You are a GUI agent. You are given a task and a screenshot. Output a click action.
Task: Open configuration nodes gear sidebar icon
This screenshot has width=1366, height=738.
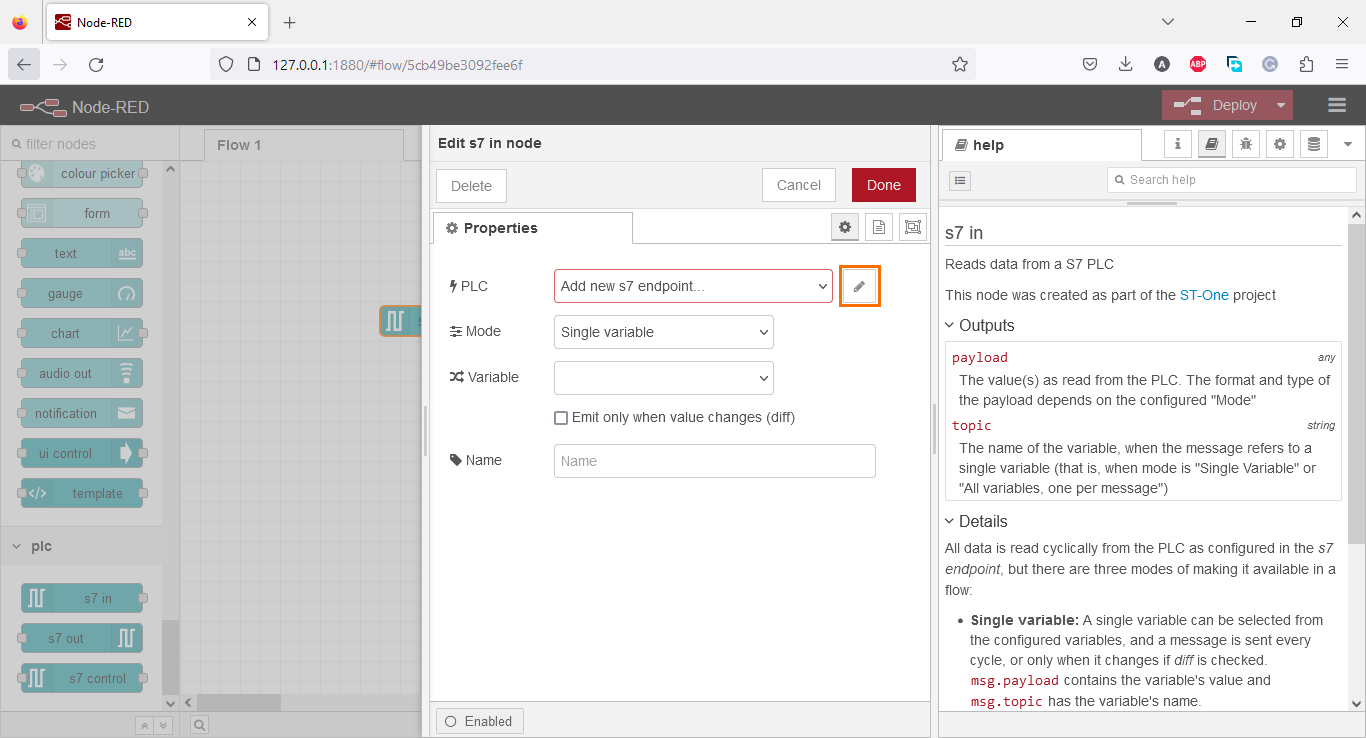click(1280, 144)
